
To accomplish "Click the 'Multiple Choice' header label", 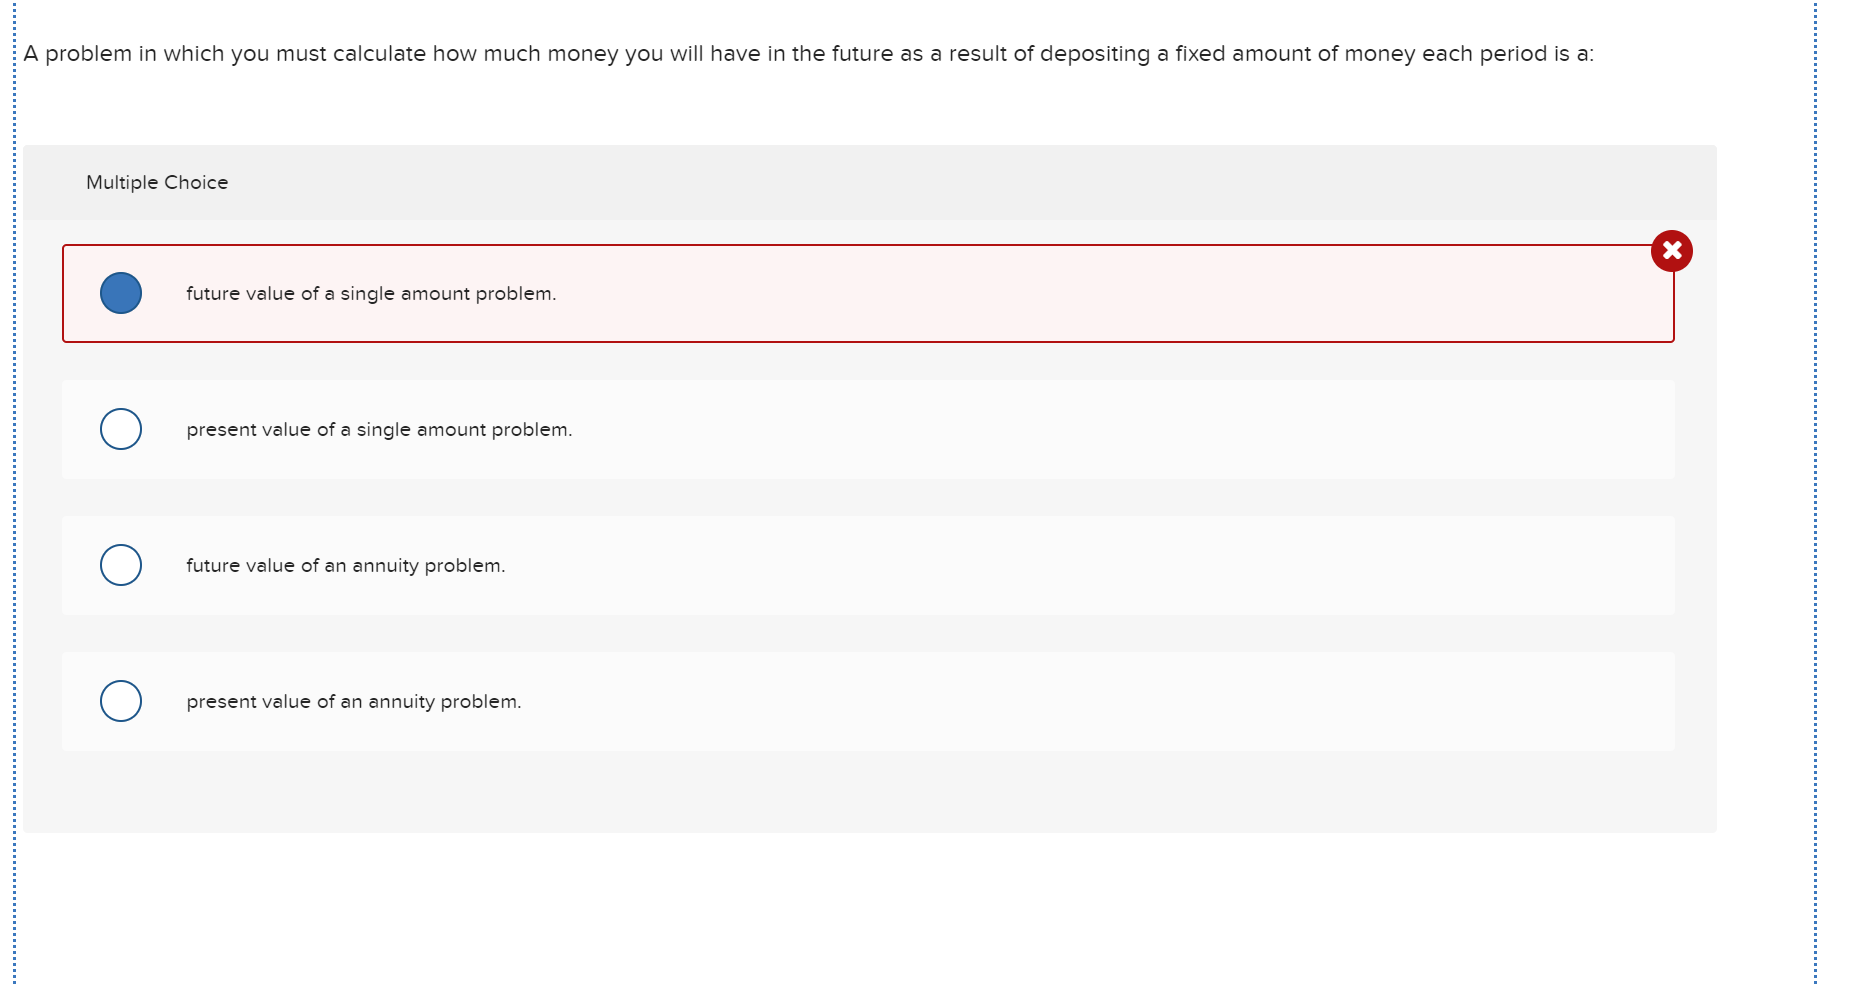I will click(x=157, y=182).
